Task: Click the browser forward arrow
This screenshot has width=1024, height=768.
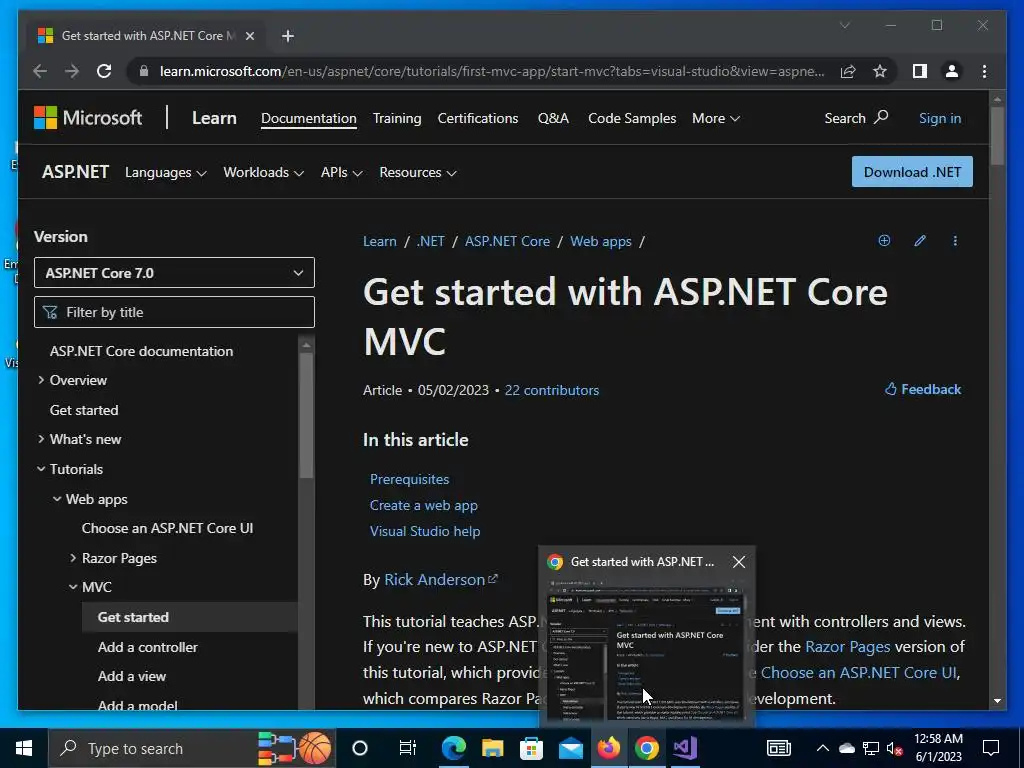Action: [x=72, y=71]
